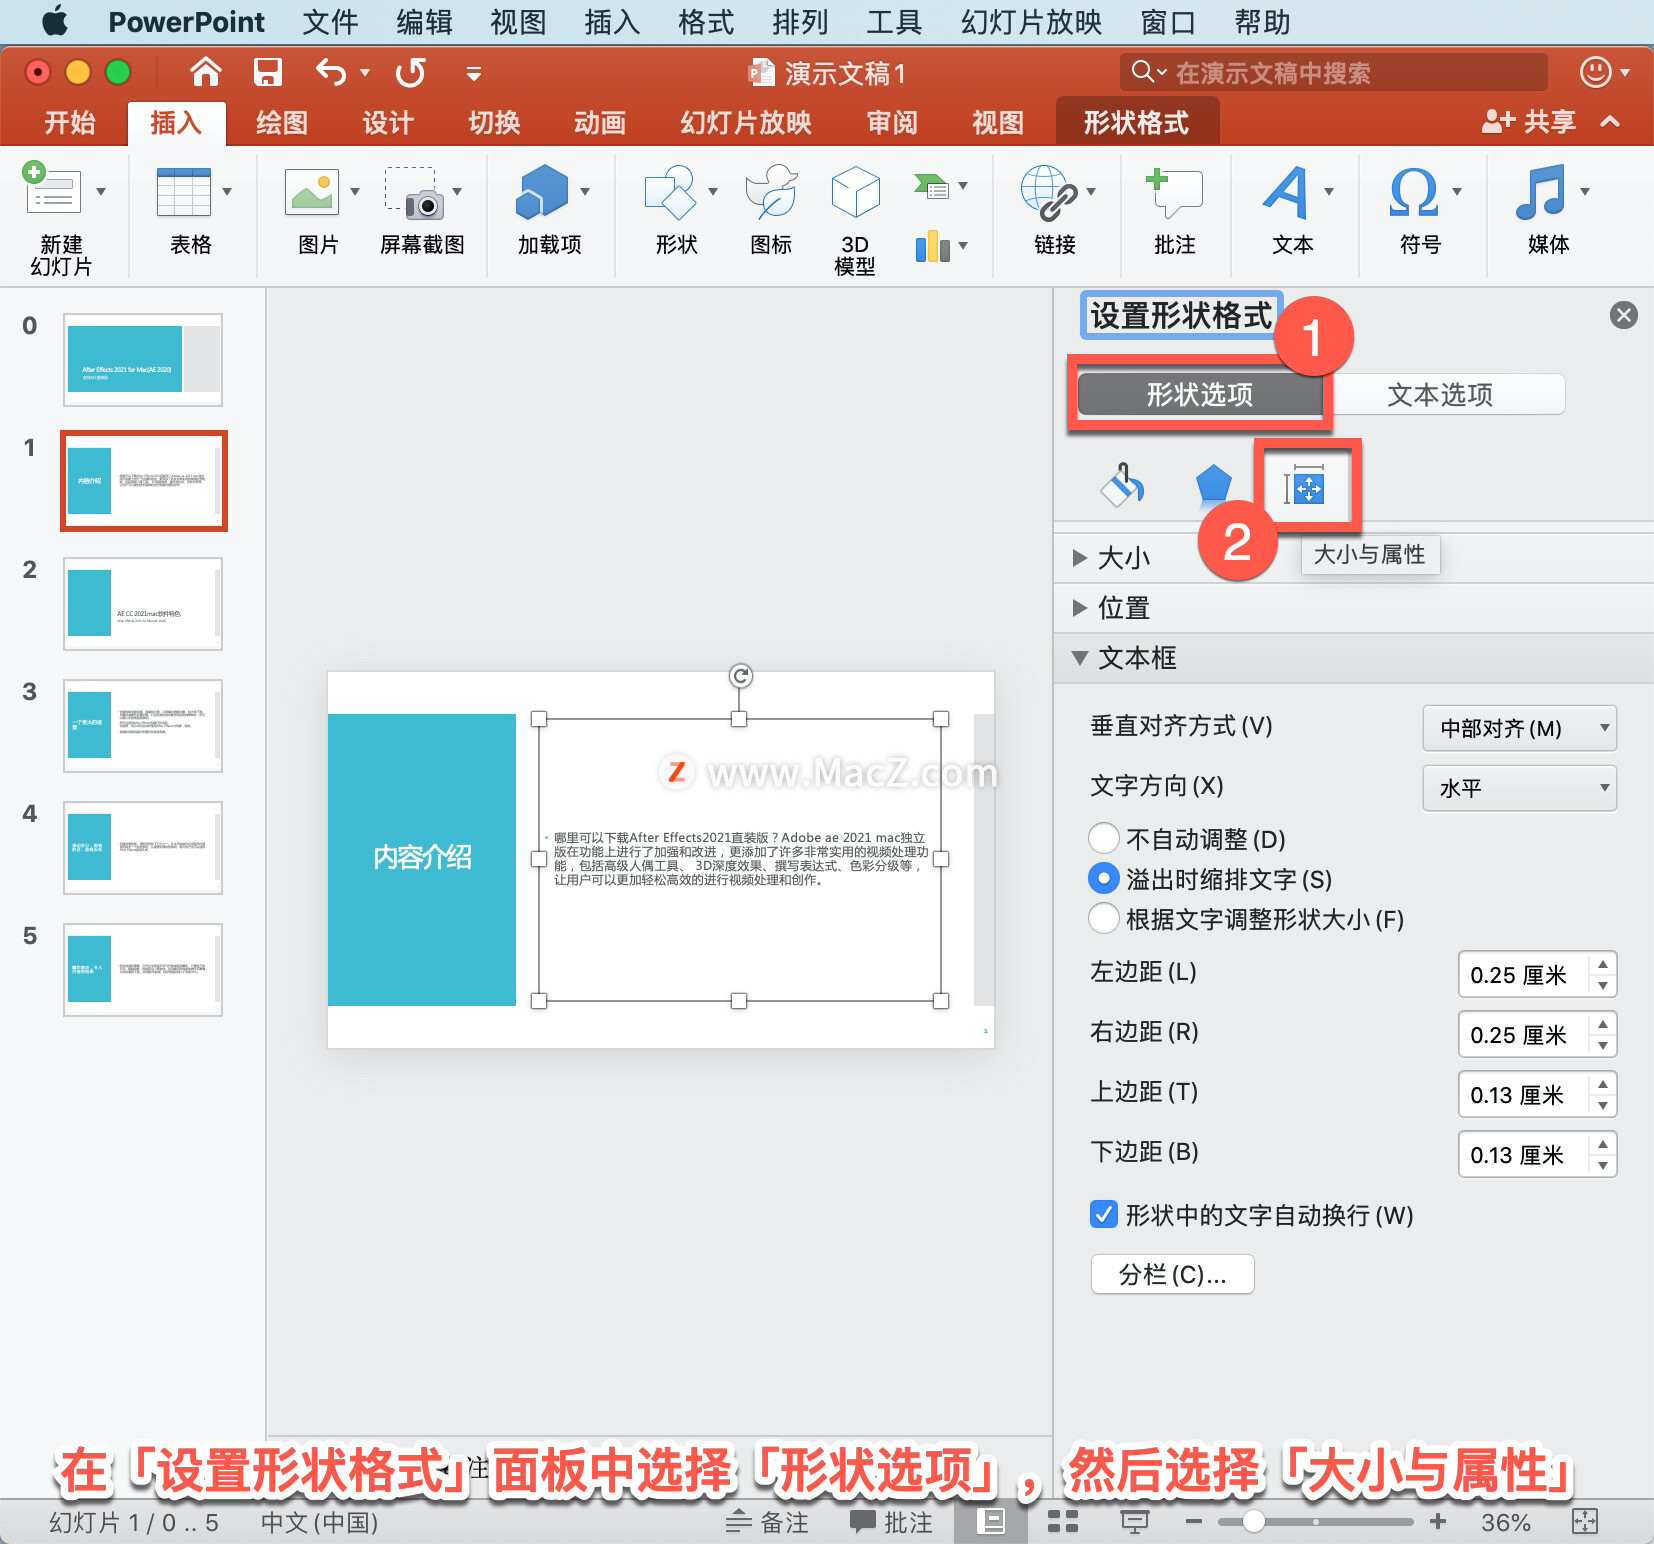Viewport: 1654px width, 1544px height.
Task: Expand the 位置 section
Action: 1080,608
